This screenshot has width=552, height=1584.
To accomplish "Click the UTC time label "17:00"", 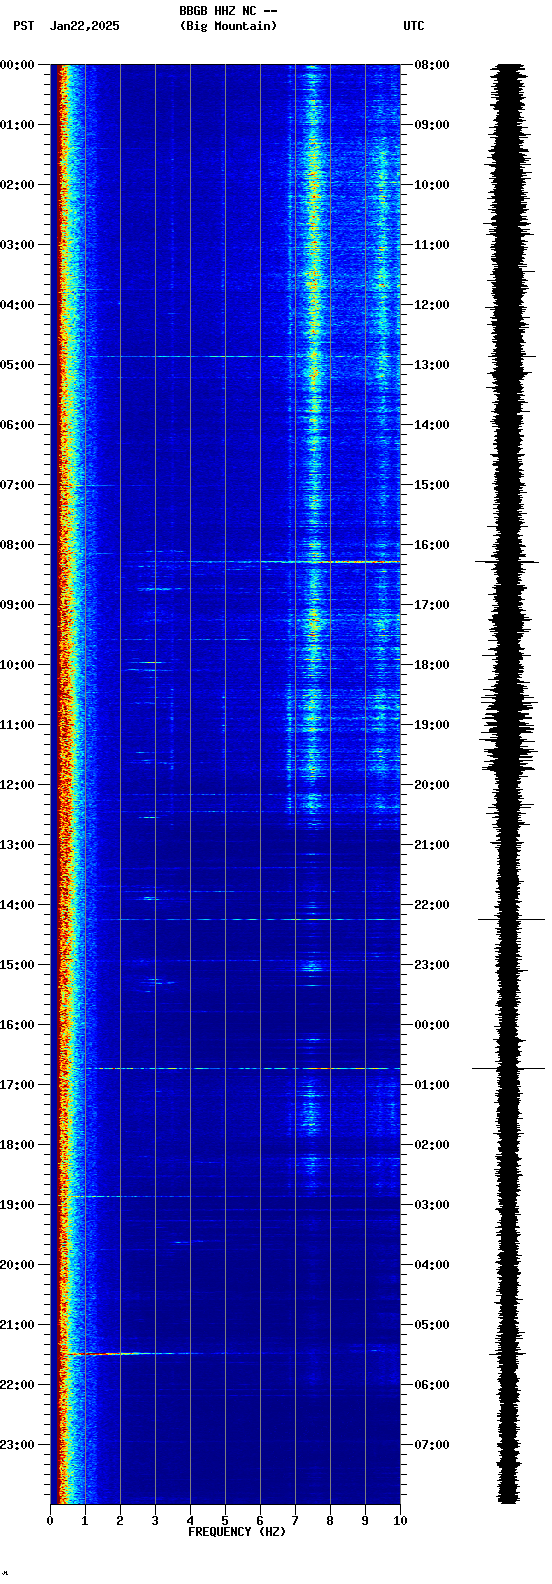I will 432,605.
